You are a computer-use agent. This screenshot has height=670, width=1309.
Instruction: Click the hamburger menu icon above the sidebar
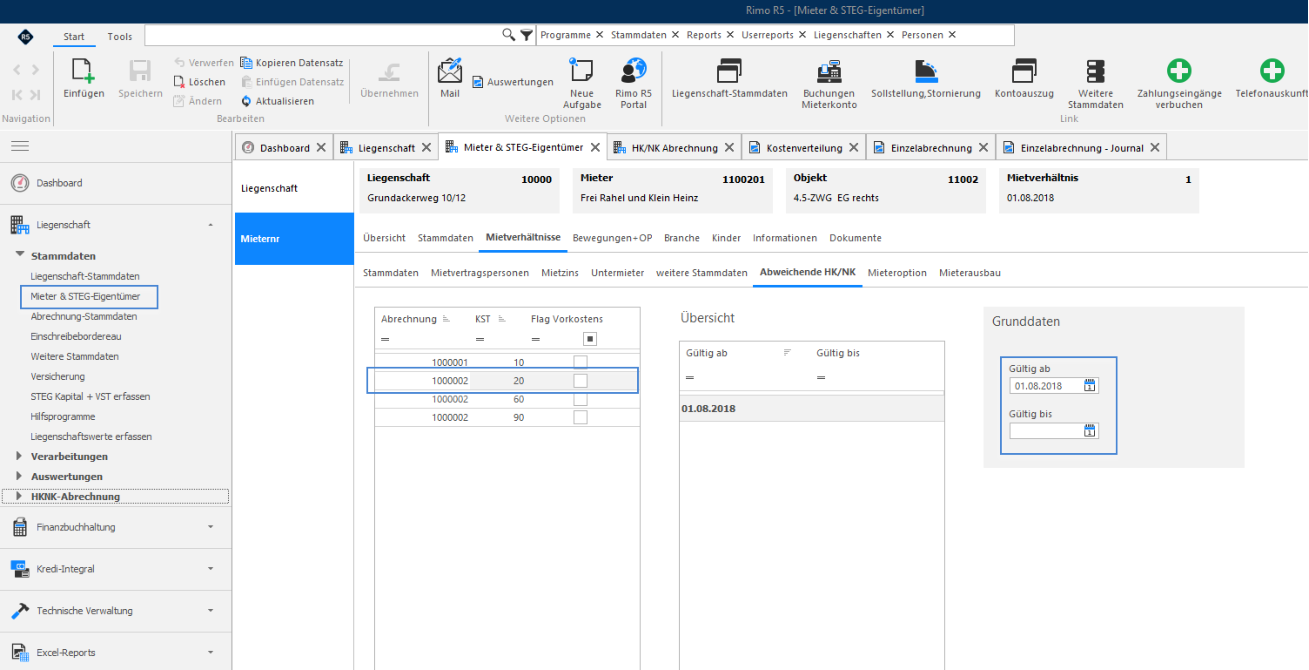(x=19, y=146)
